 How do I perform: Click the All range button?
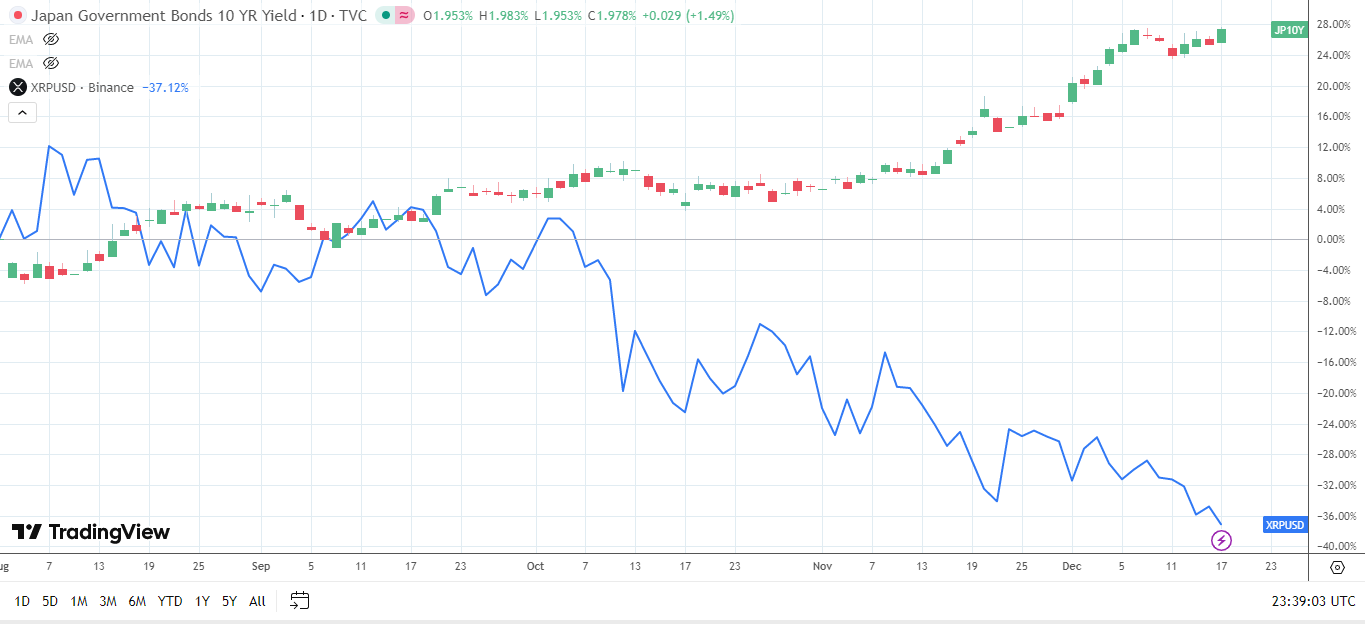tap(257, 602)
